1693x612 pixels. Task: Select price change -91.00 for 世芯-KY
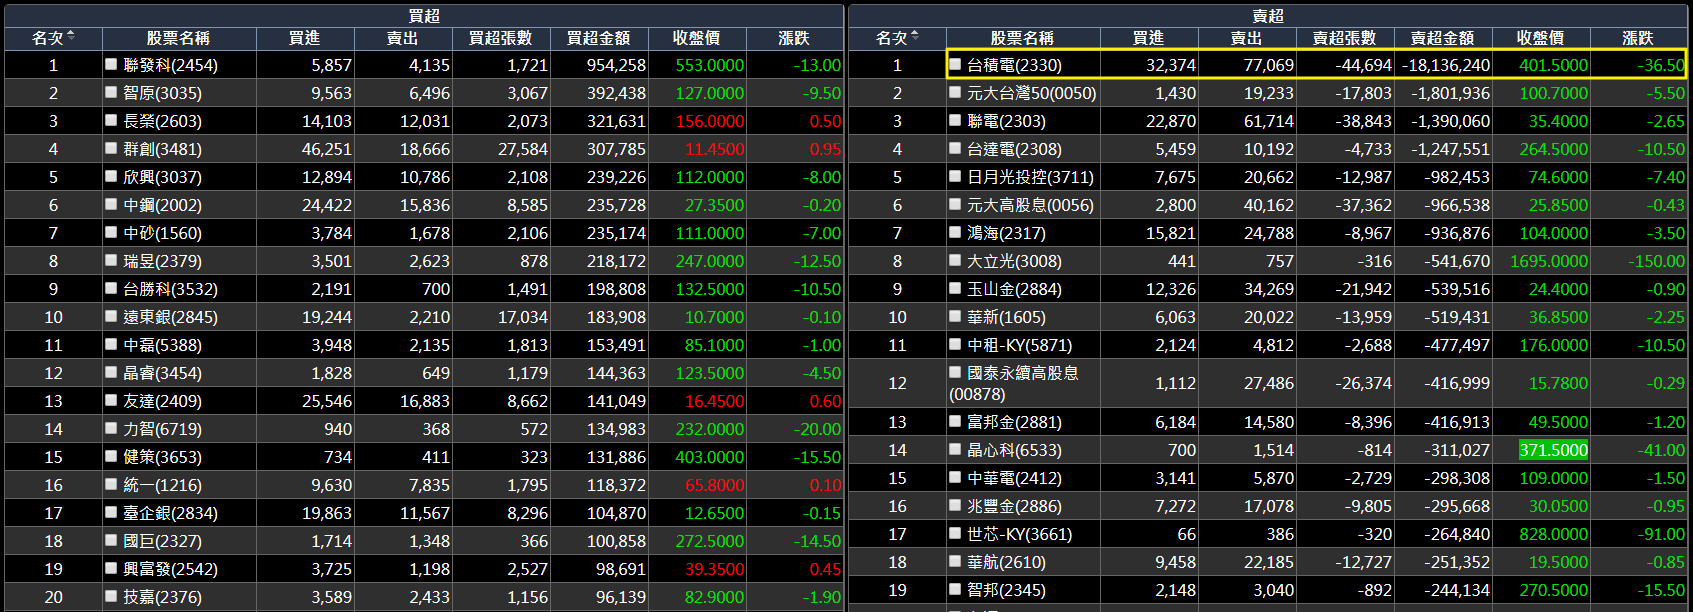1661,534
